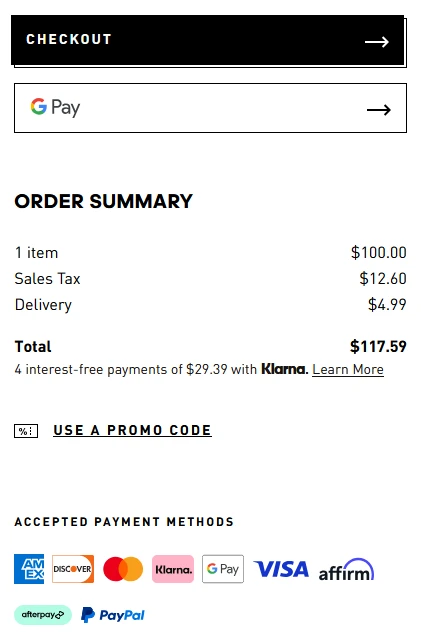Click the Delivery fee $4.99 line
Viewport: 421px width, 642px height.
click(x=210, y=305)
